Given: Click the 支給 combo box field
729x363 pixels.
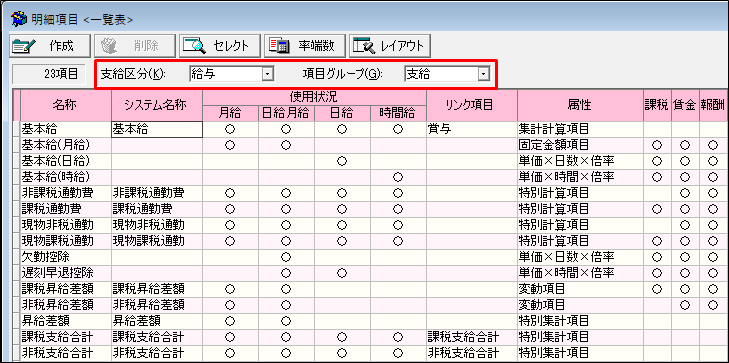Looking at the screenshot, I should pos(447,74).
